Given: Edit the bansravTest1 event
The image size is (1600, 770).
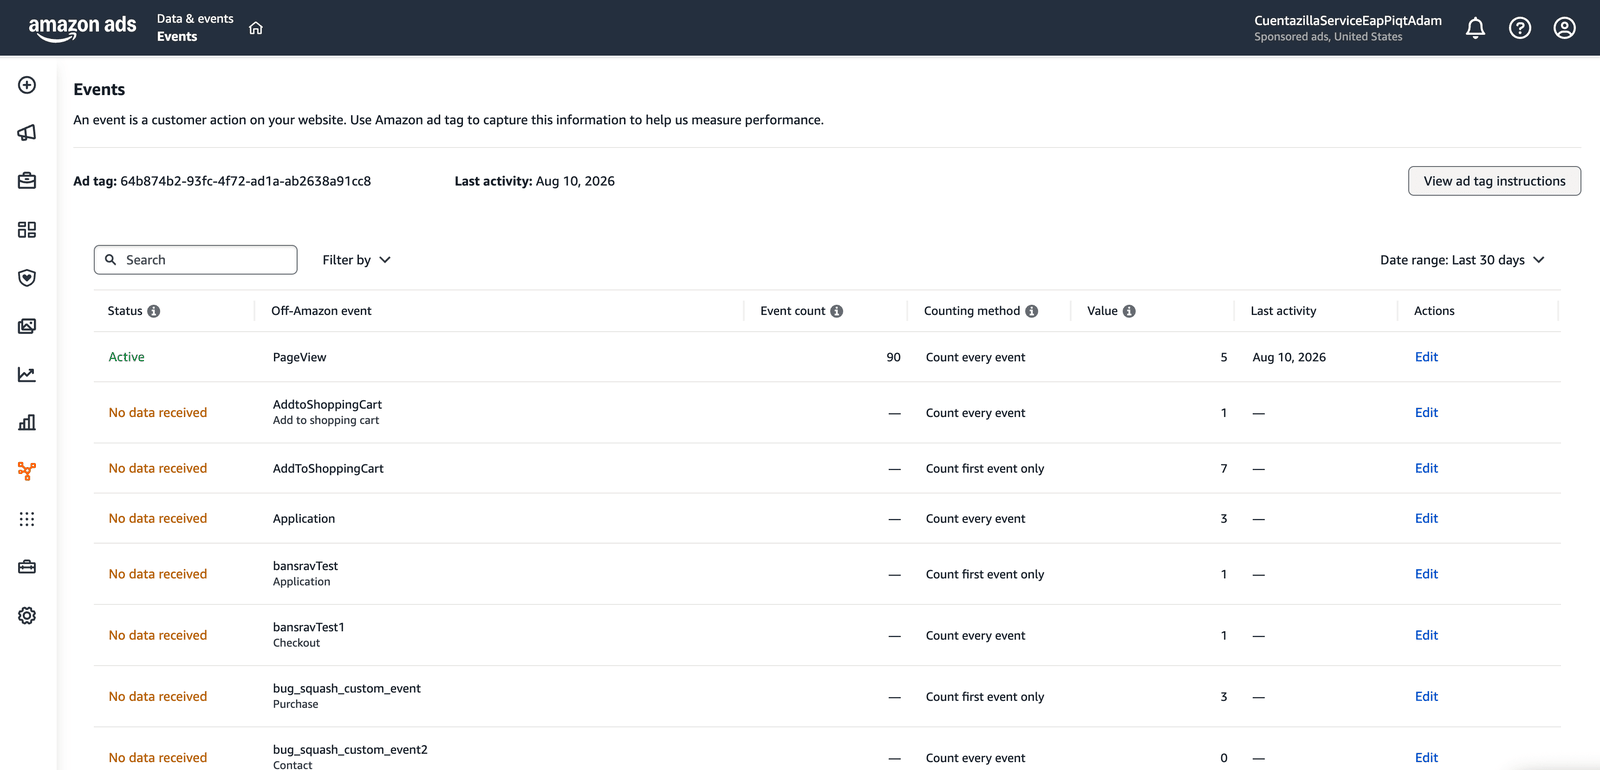Looking at the screenshot, I should [1426, 635].
